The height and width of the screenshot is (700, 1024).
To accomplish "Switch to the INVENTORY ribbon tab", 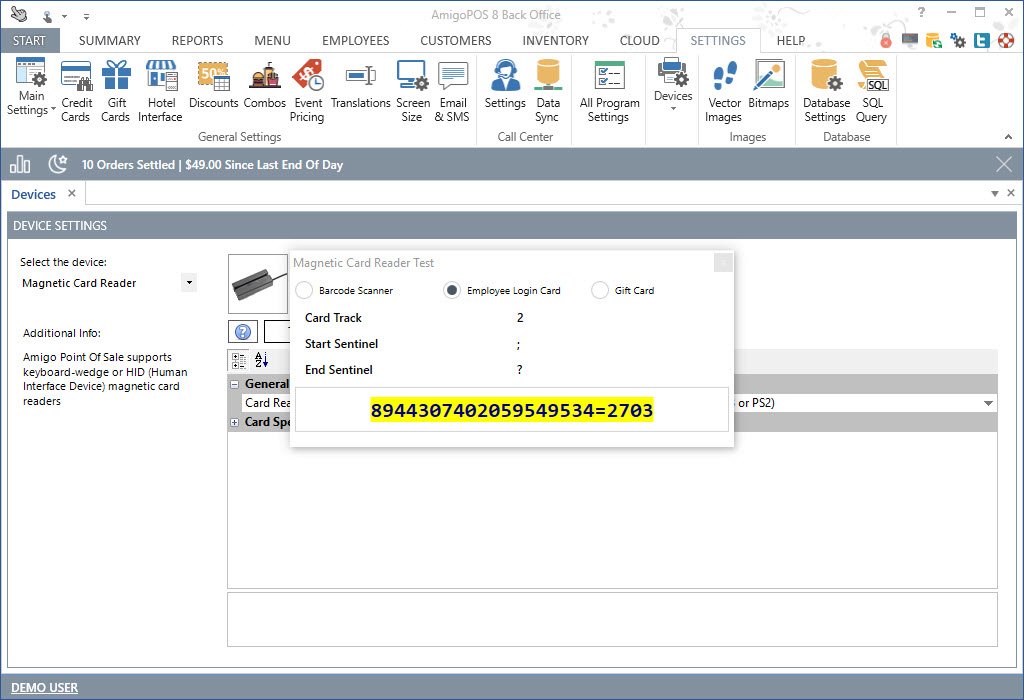I will (555, 41).
